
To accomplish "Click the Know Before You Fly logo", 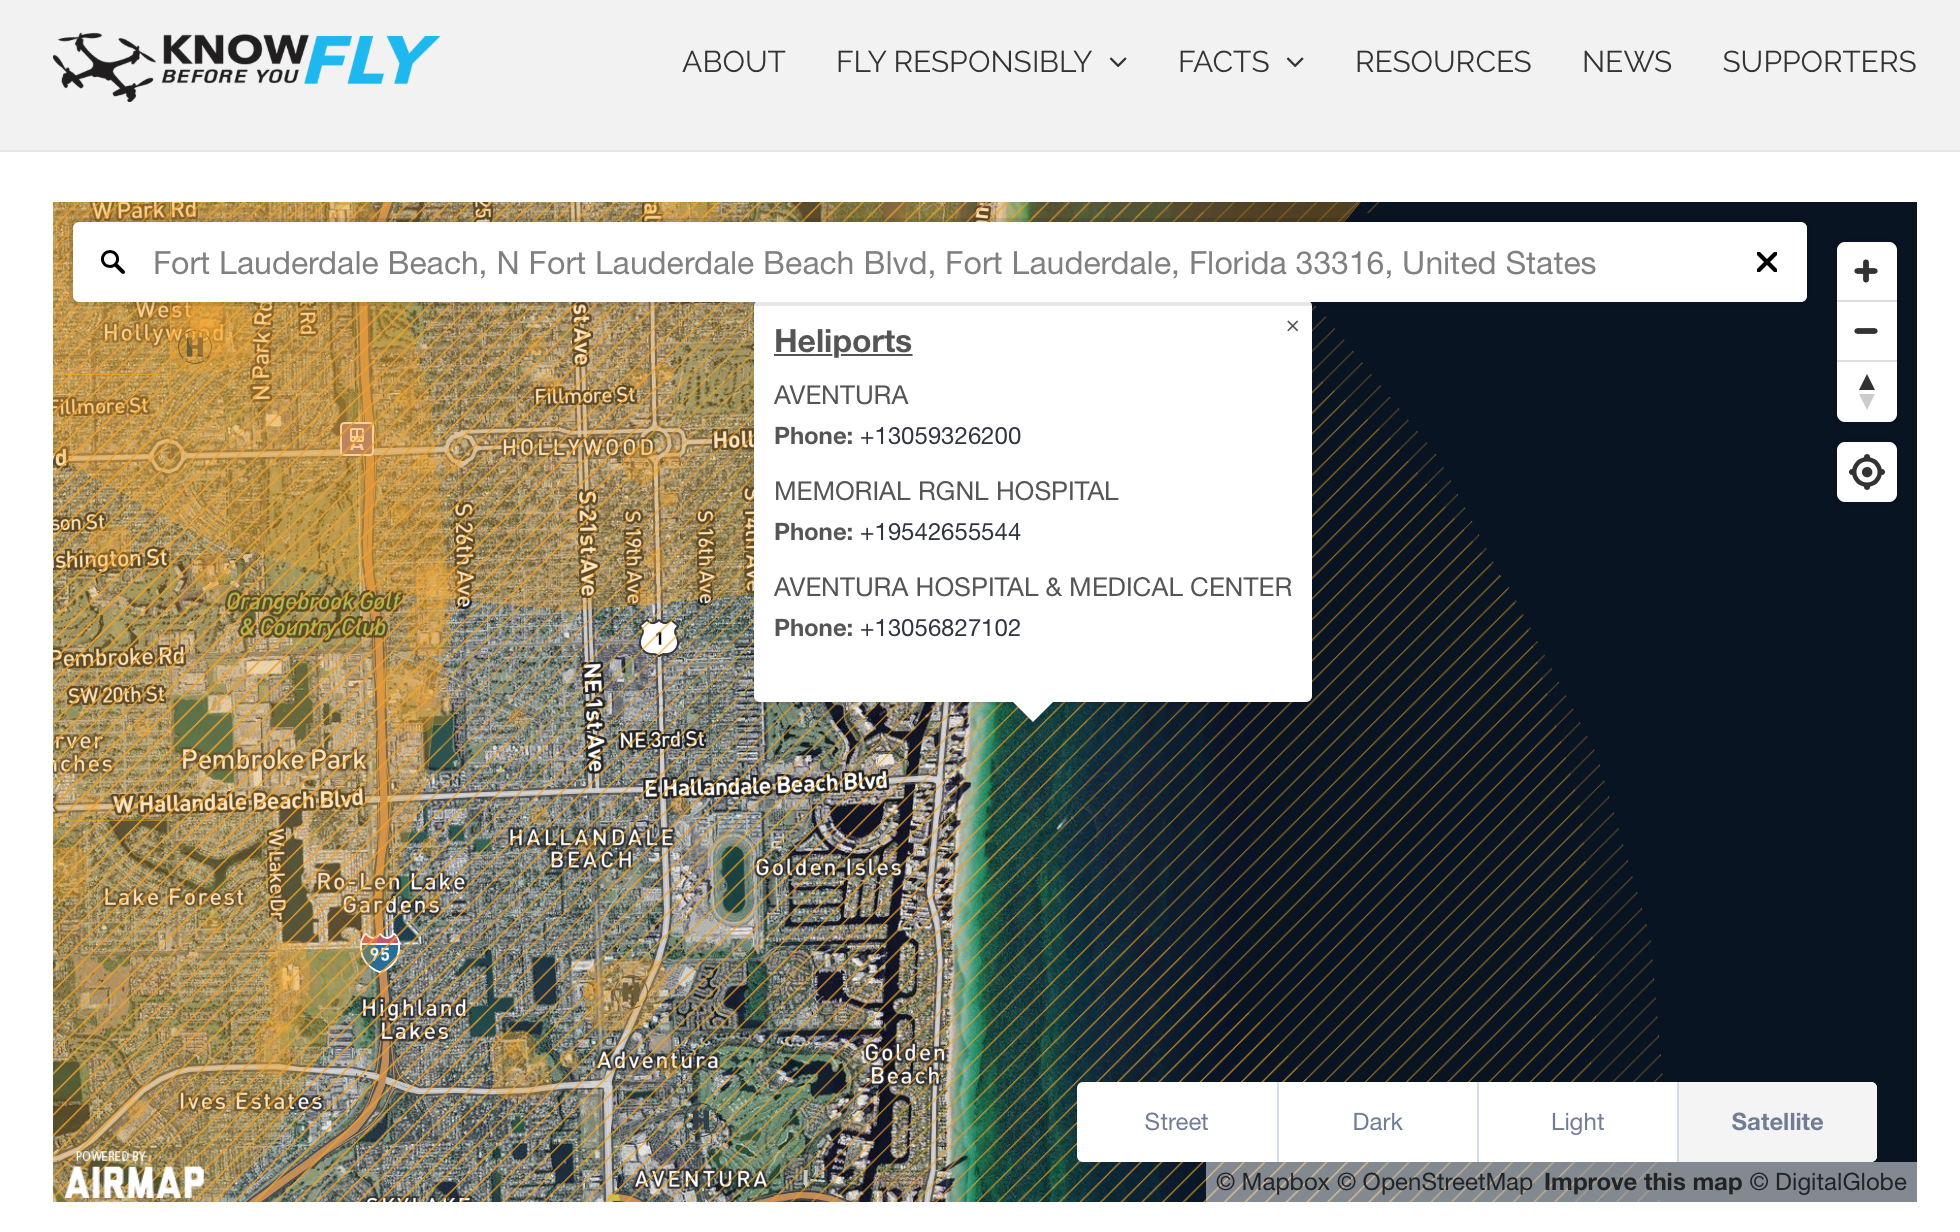I will pos(246,65).
